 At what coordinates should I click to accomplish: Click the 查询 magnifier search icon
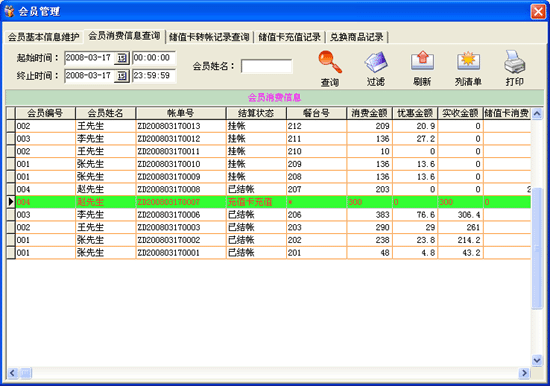[330, 62]
